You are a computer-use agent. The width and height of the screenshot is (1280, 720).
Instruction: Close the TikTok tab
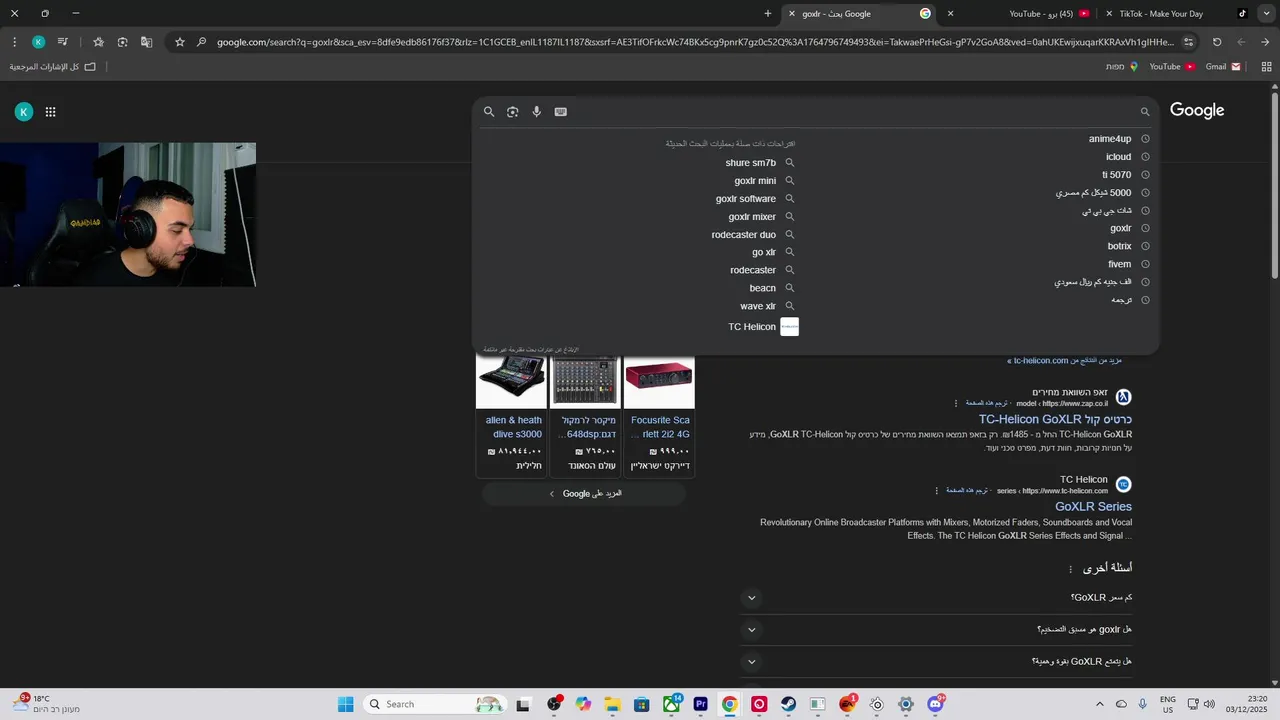point(1109,13)
